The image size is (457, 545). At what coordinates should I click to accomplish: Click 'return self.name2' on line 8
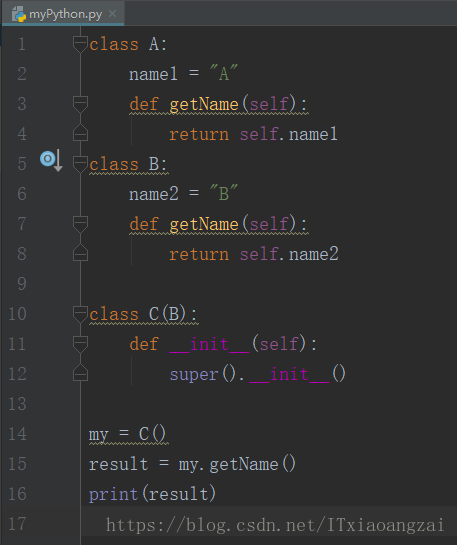pyautogui.click(x=254, y=254)
